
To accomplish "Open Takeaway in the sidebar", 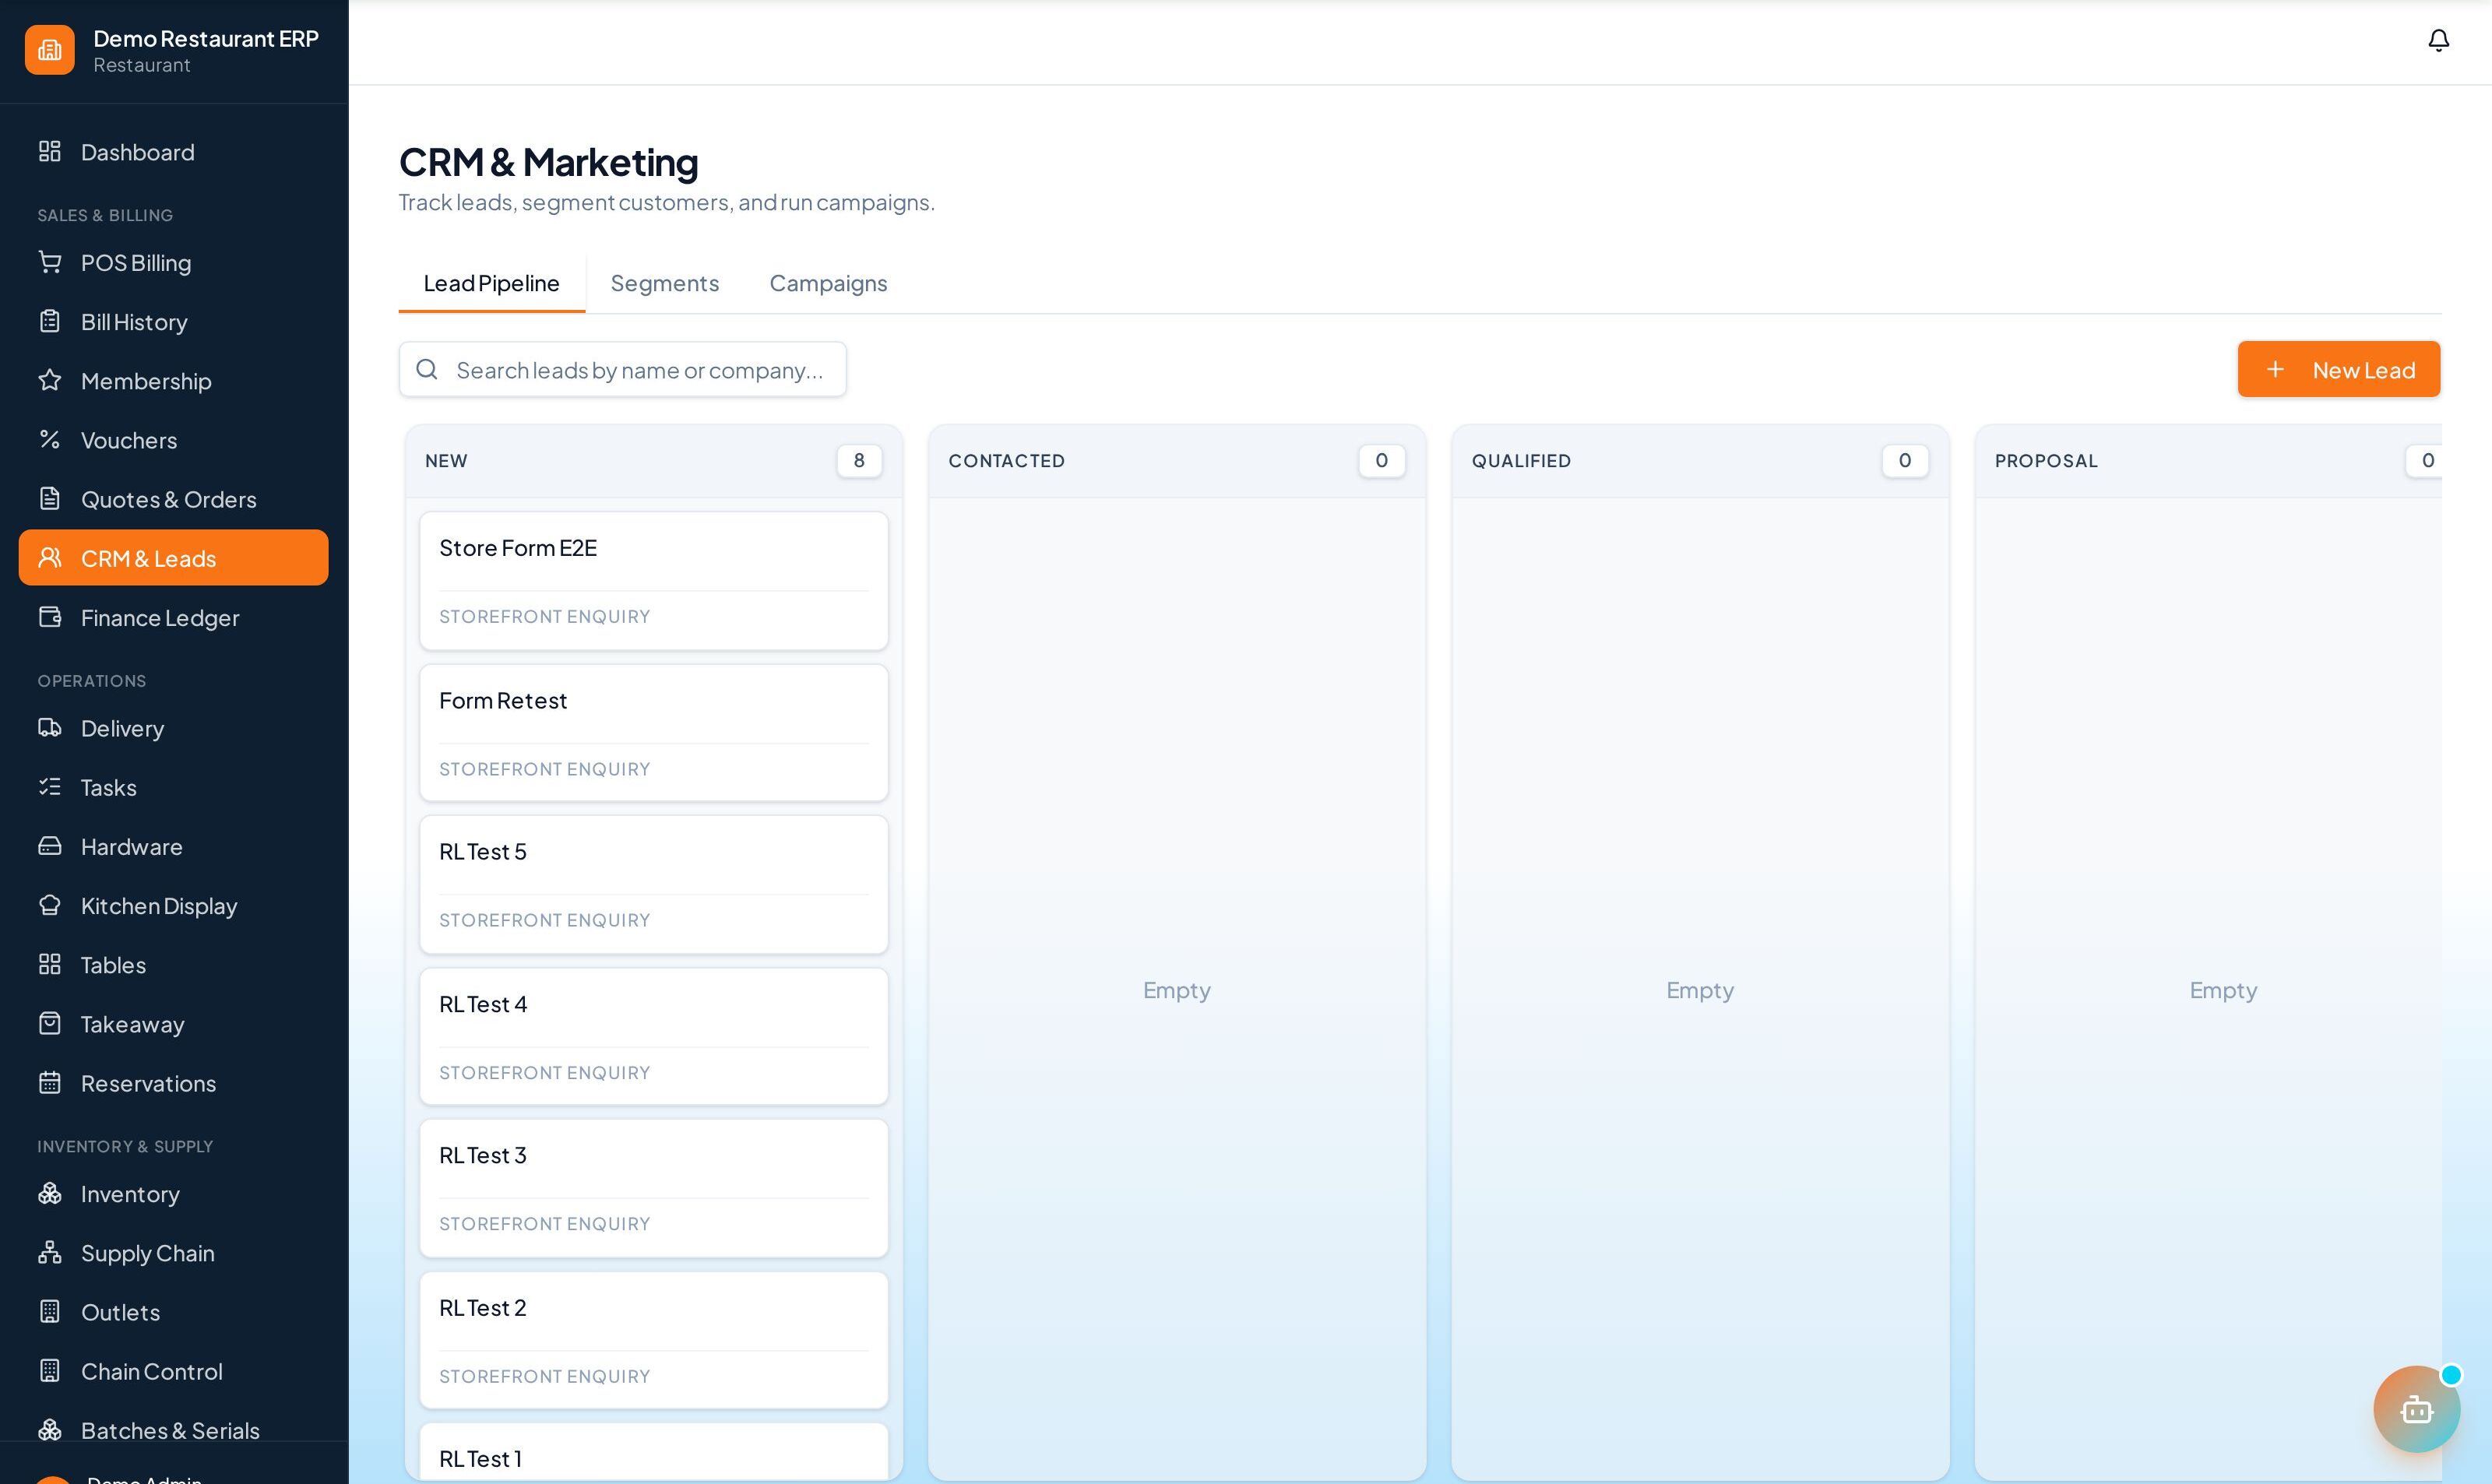I will [x=173, y=1023].
